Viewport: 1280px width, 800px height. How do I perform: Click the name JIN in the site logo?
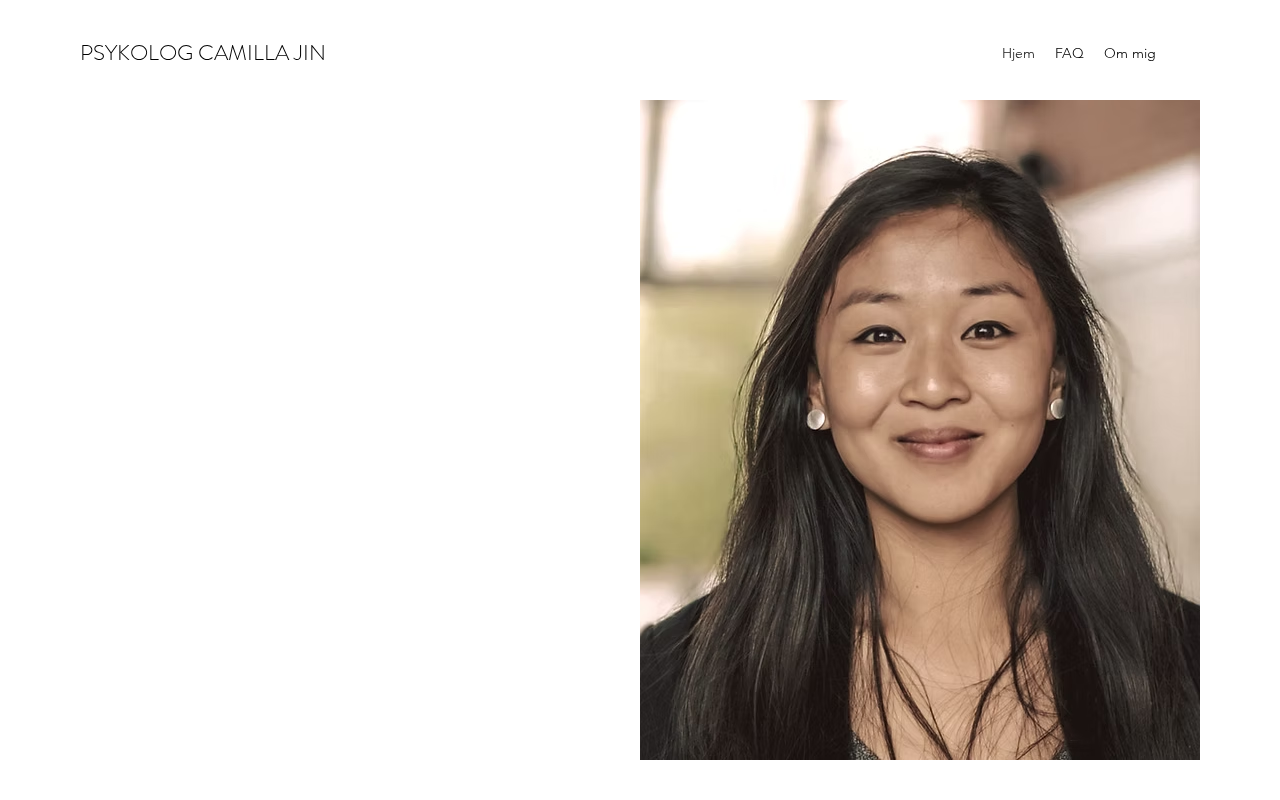309,53
